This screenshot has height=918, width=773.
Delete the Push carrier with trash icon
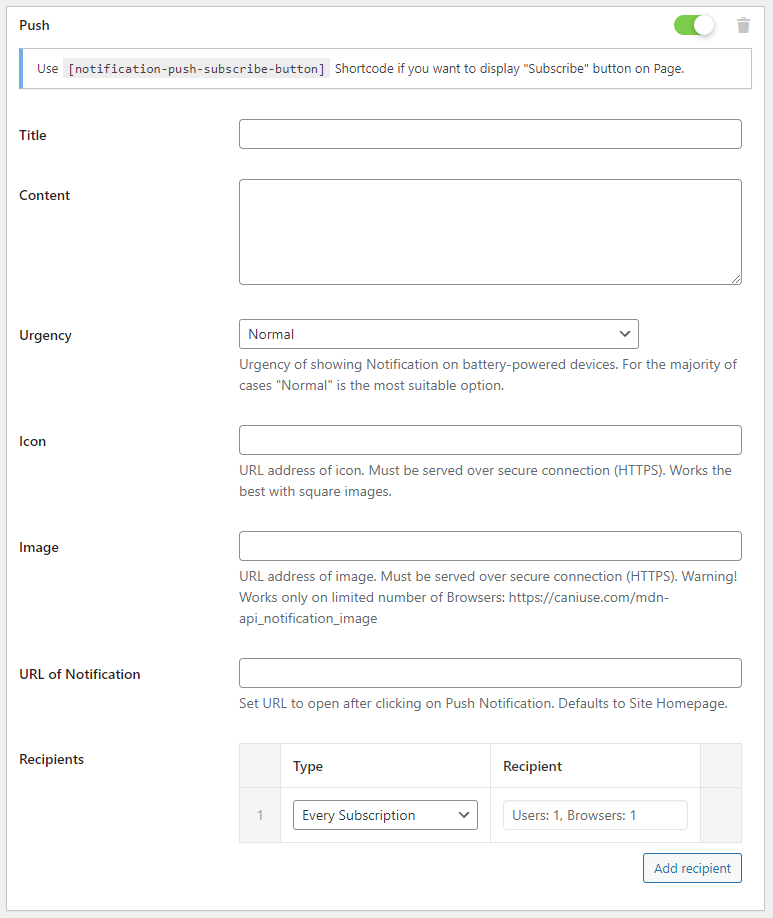coord(743,26)
